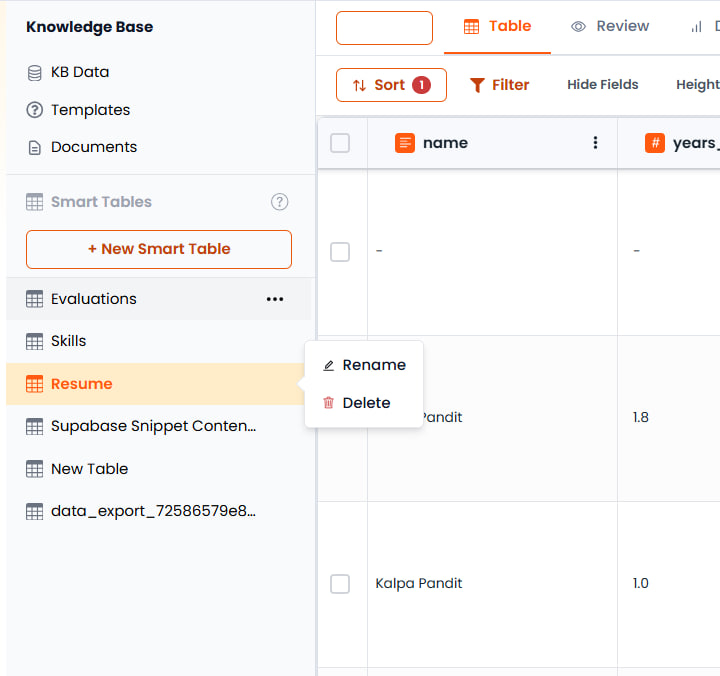Click the years column number-type icon
The height and width of the screenshot is (676, 720).
655,143
